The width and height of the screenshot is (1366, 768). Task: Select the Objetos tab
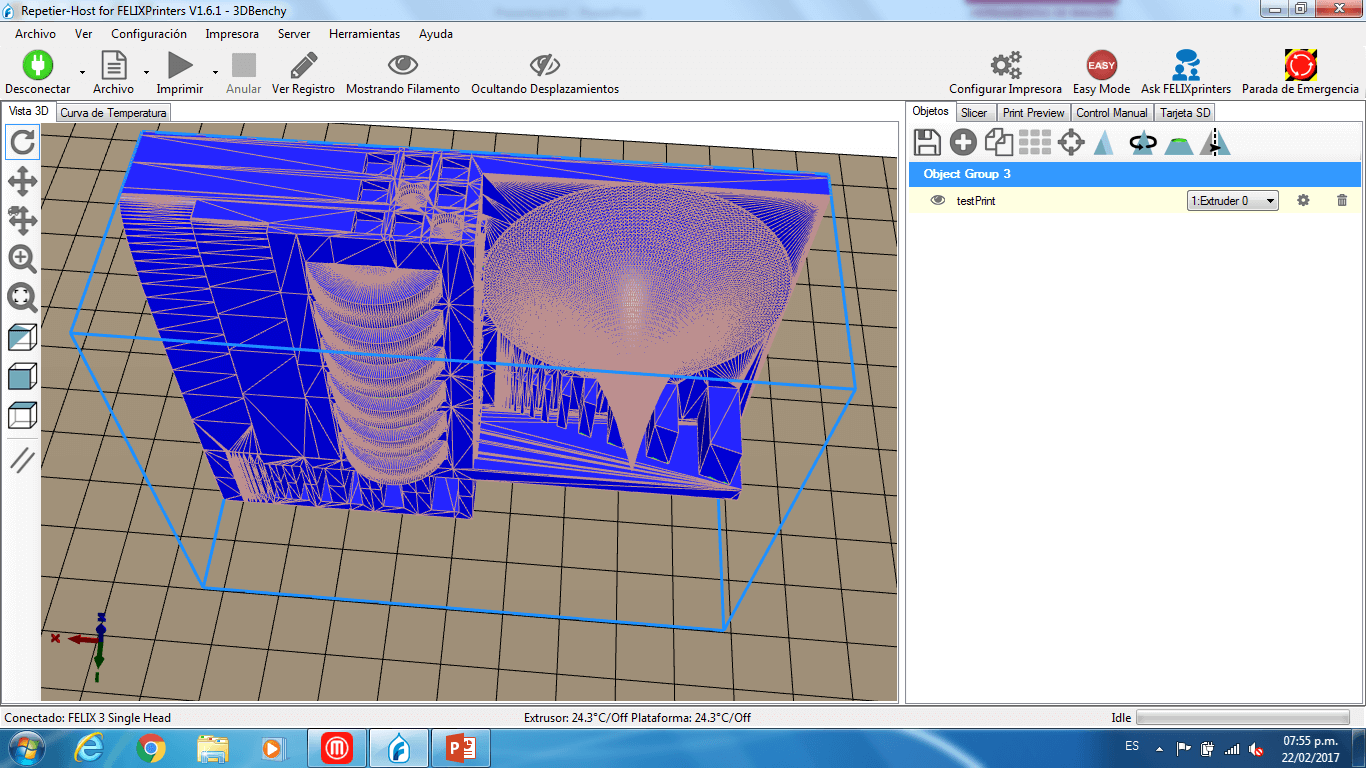pos(931,111)
